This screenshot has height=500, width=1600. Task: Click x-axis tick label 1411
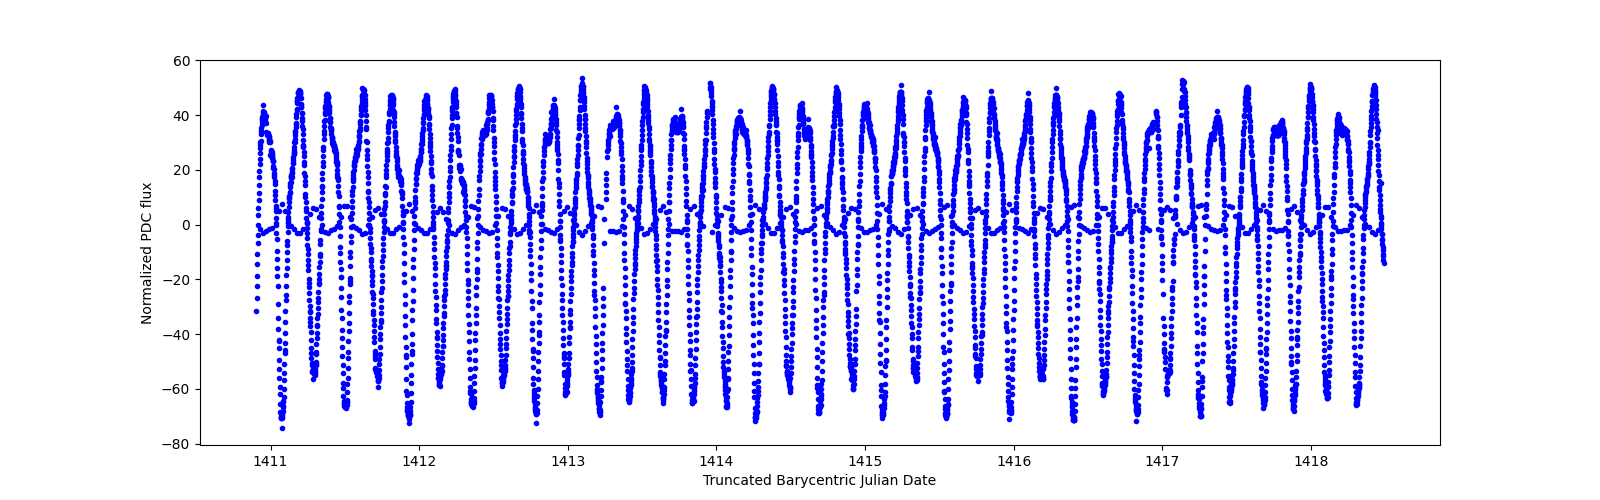point(270,461)
